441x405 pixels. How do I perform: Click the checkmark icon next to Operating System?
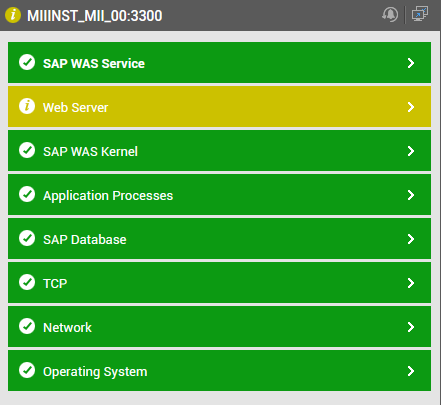[x=27, y=370]
